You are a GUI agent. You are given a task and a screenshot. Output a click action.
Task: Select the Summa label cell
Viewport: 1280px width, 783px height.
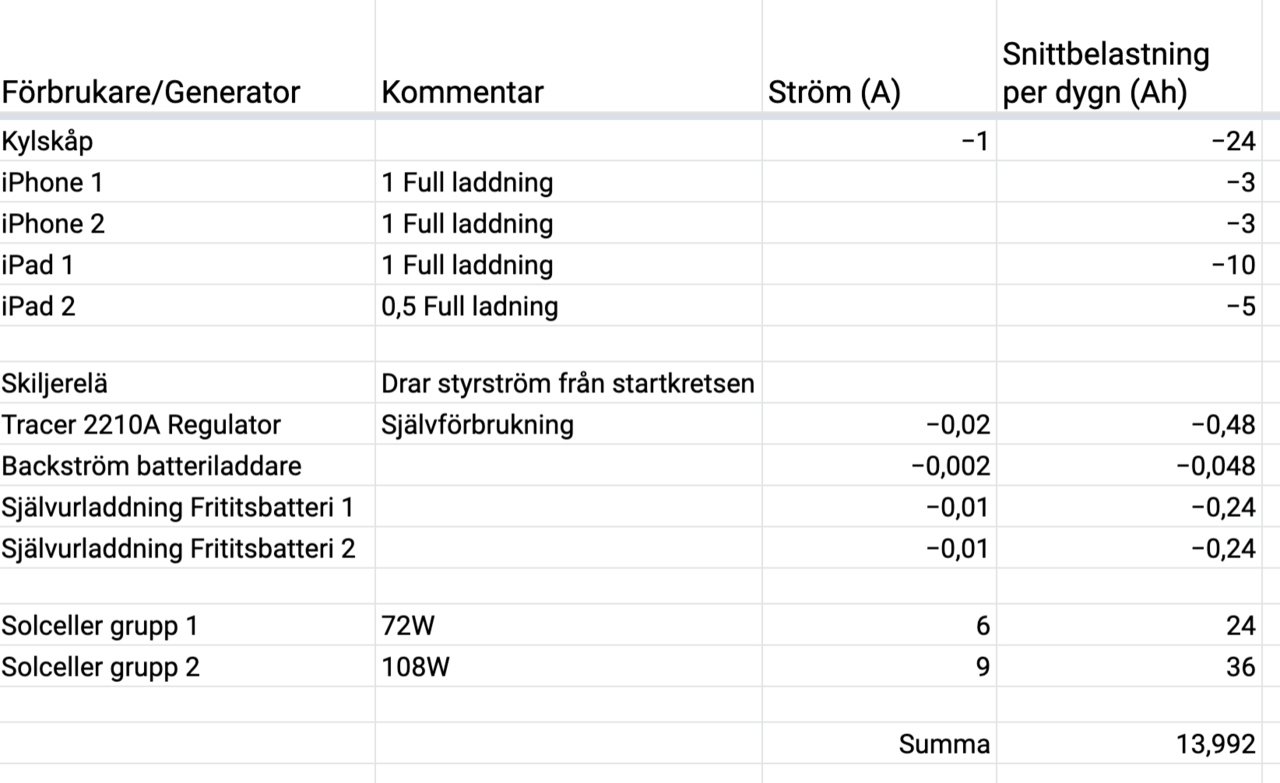(879, 744)
